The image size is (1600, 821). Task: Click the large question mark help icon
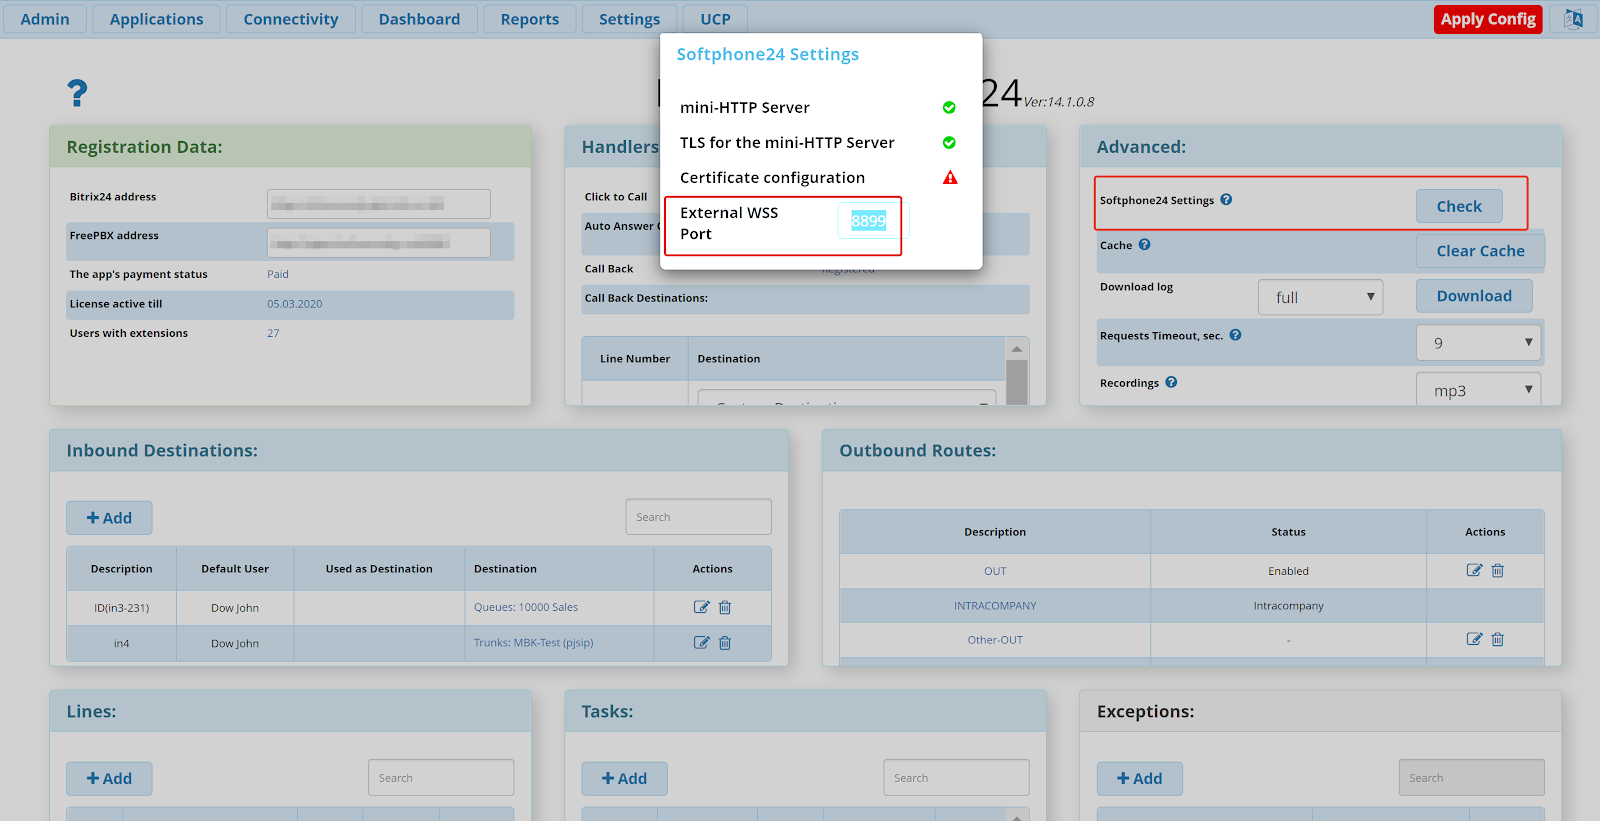(77, 93)
